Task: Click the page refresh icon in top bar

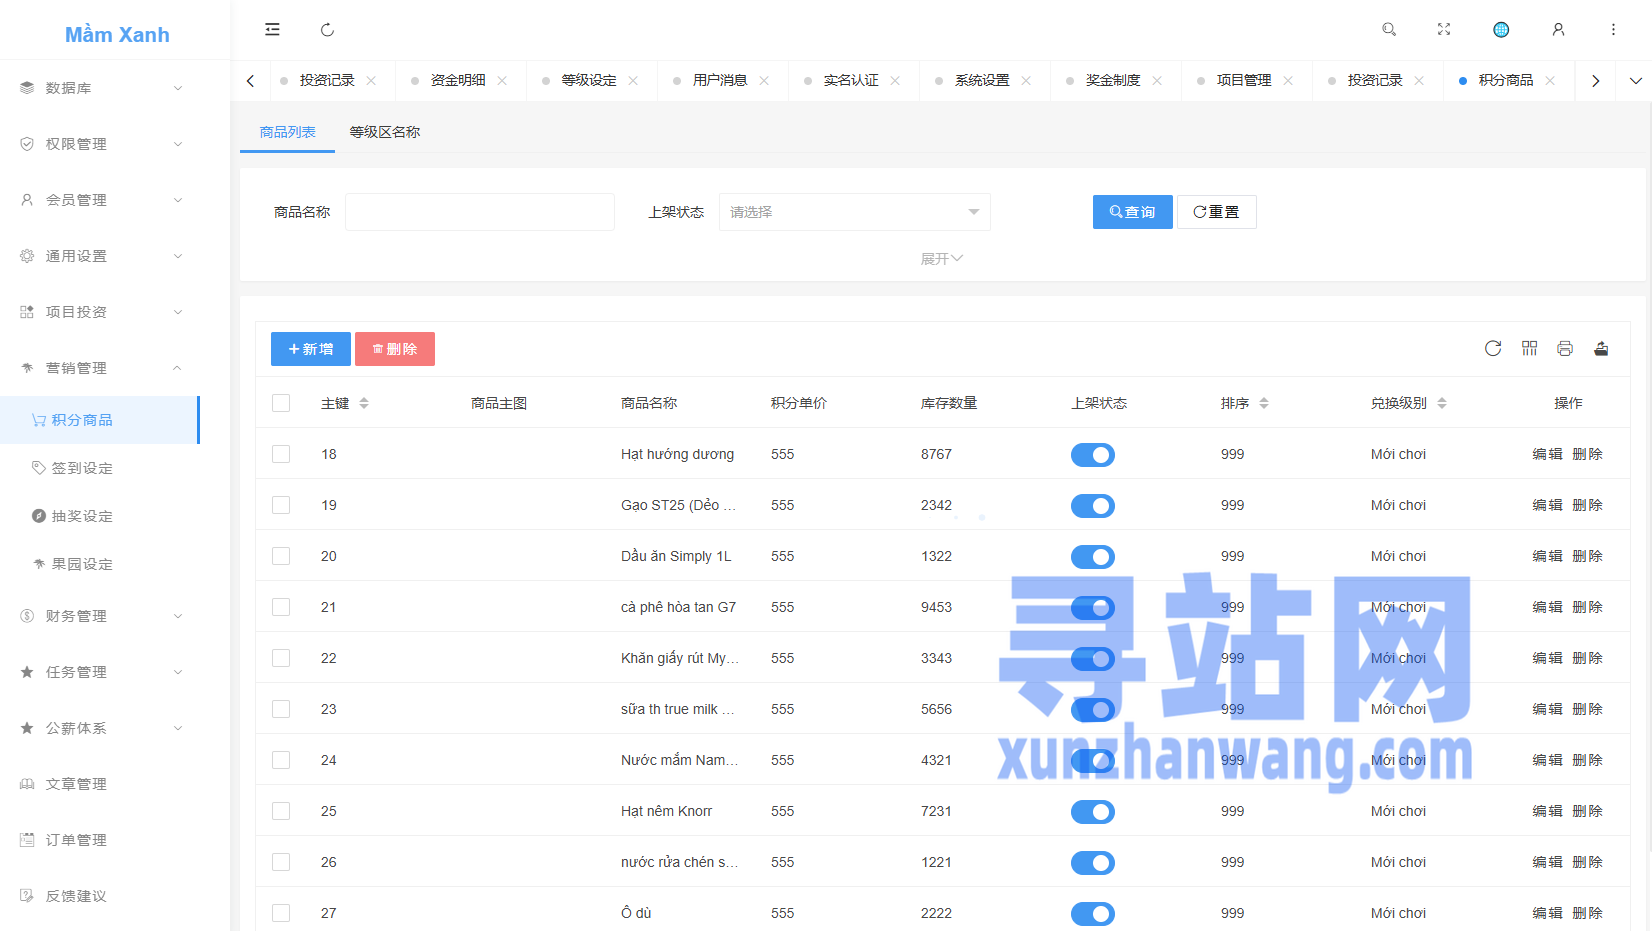Action: [x=327, y=30]
